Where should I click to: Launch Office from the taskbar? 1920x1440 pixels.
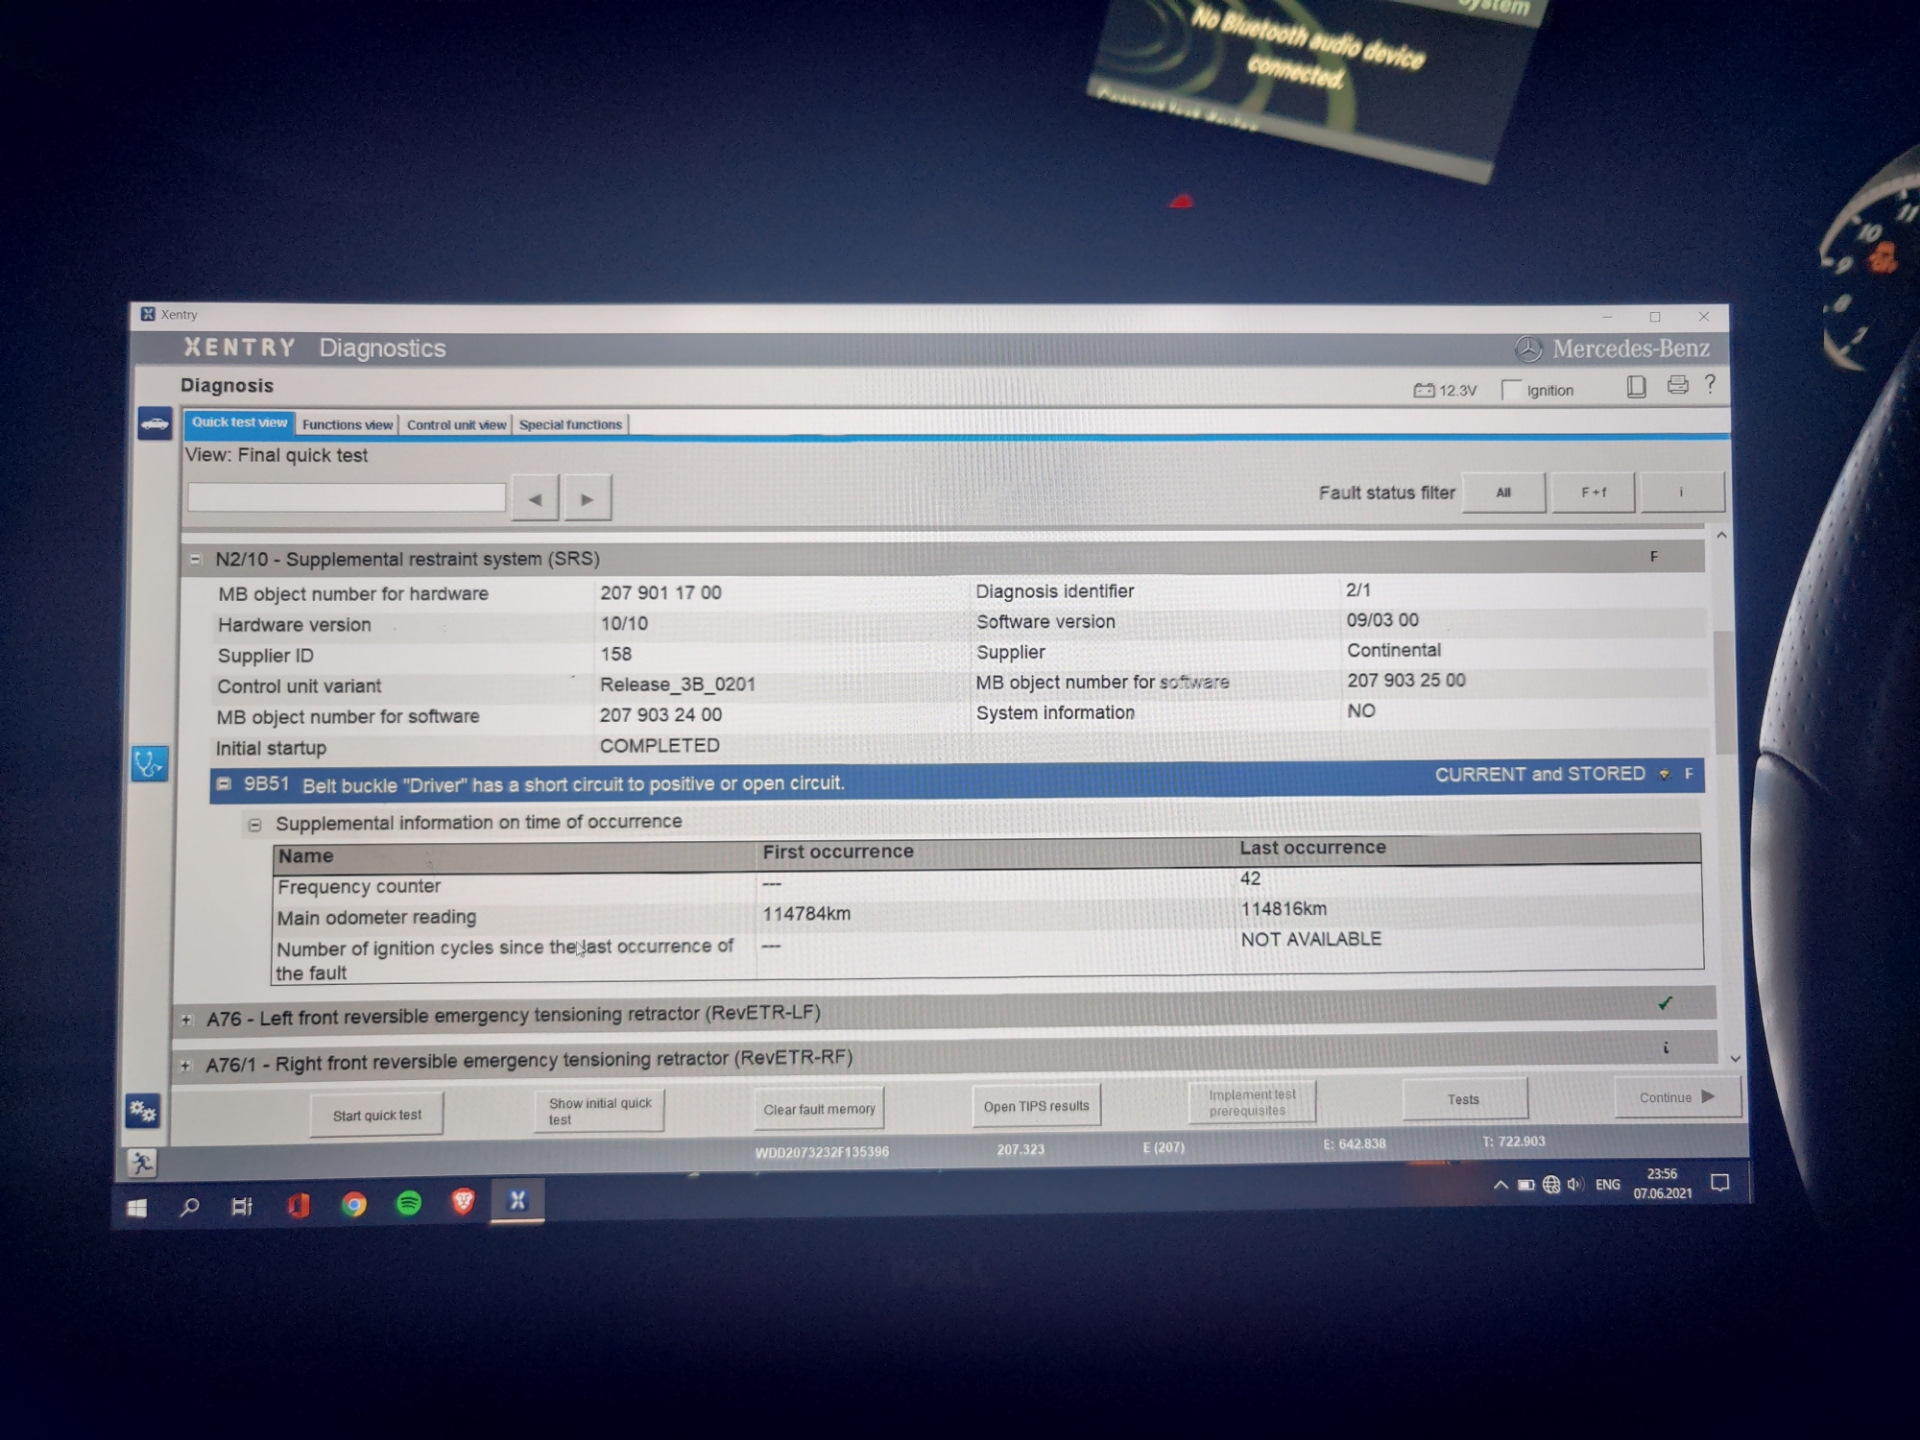298,1205
